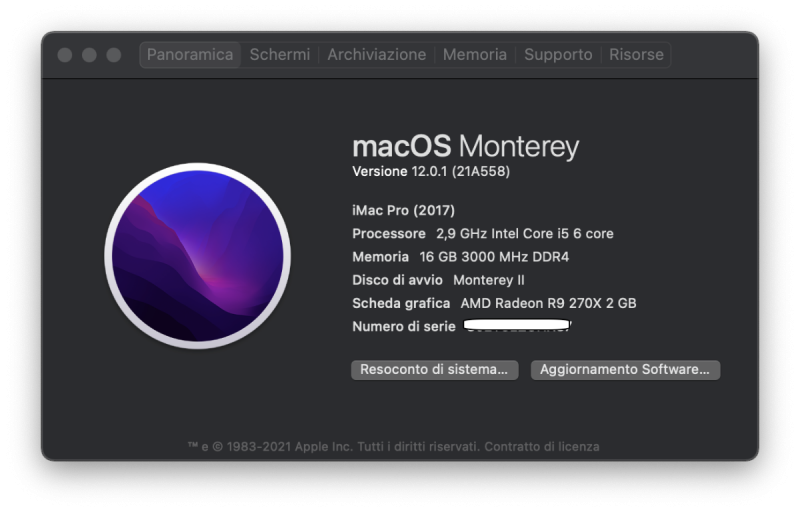Screen dimensions: 800x512
Task: Switch to the Panoramica tab
Action: coord(190,55)
